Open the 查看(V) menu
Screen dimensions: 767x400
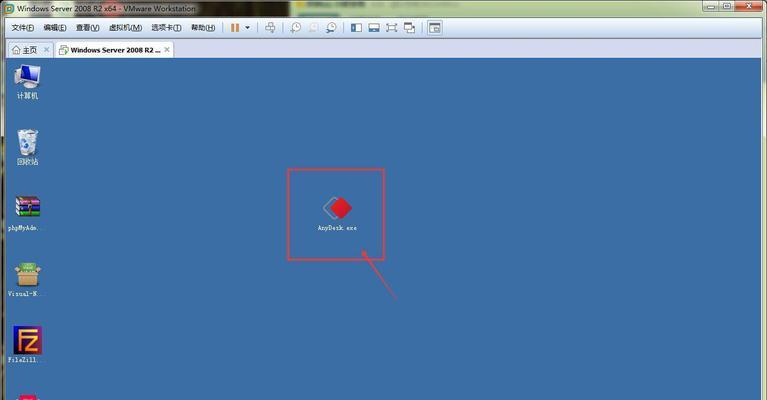[x=89, y=28]
